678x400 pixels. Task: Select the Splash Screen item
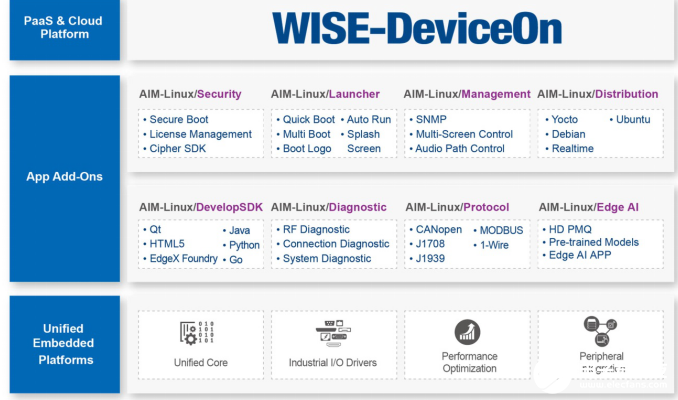tap(364, 141)
